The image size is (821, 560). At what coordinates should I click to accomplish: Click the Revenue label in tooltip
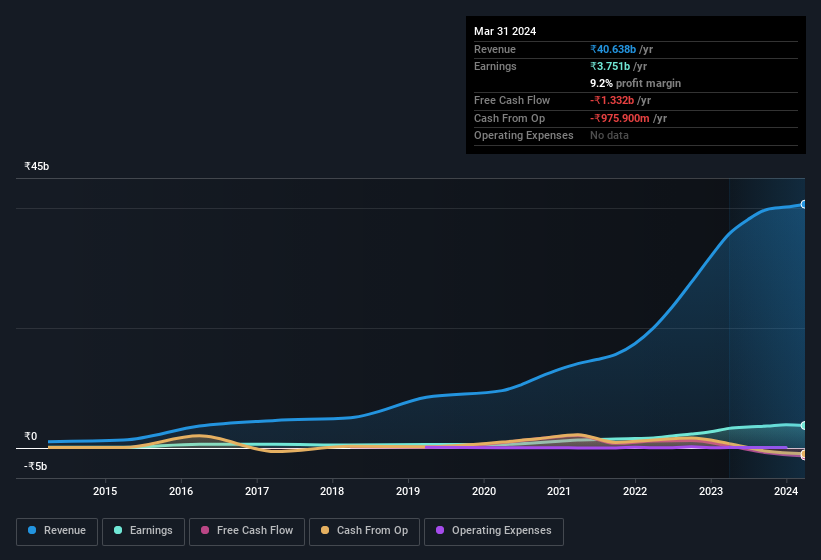[x=495, y=49]
